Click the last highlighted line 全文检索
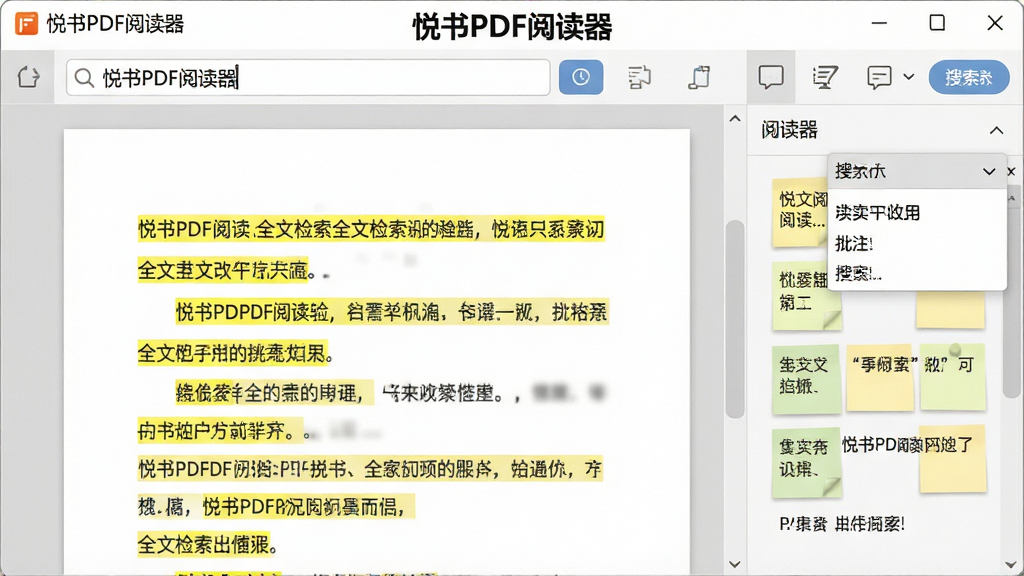This screenshot has height=576, width=1024. click(203, 545)
